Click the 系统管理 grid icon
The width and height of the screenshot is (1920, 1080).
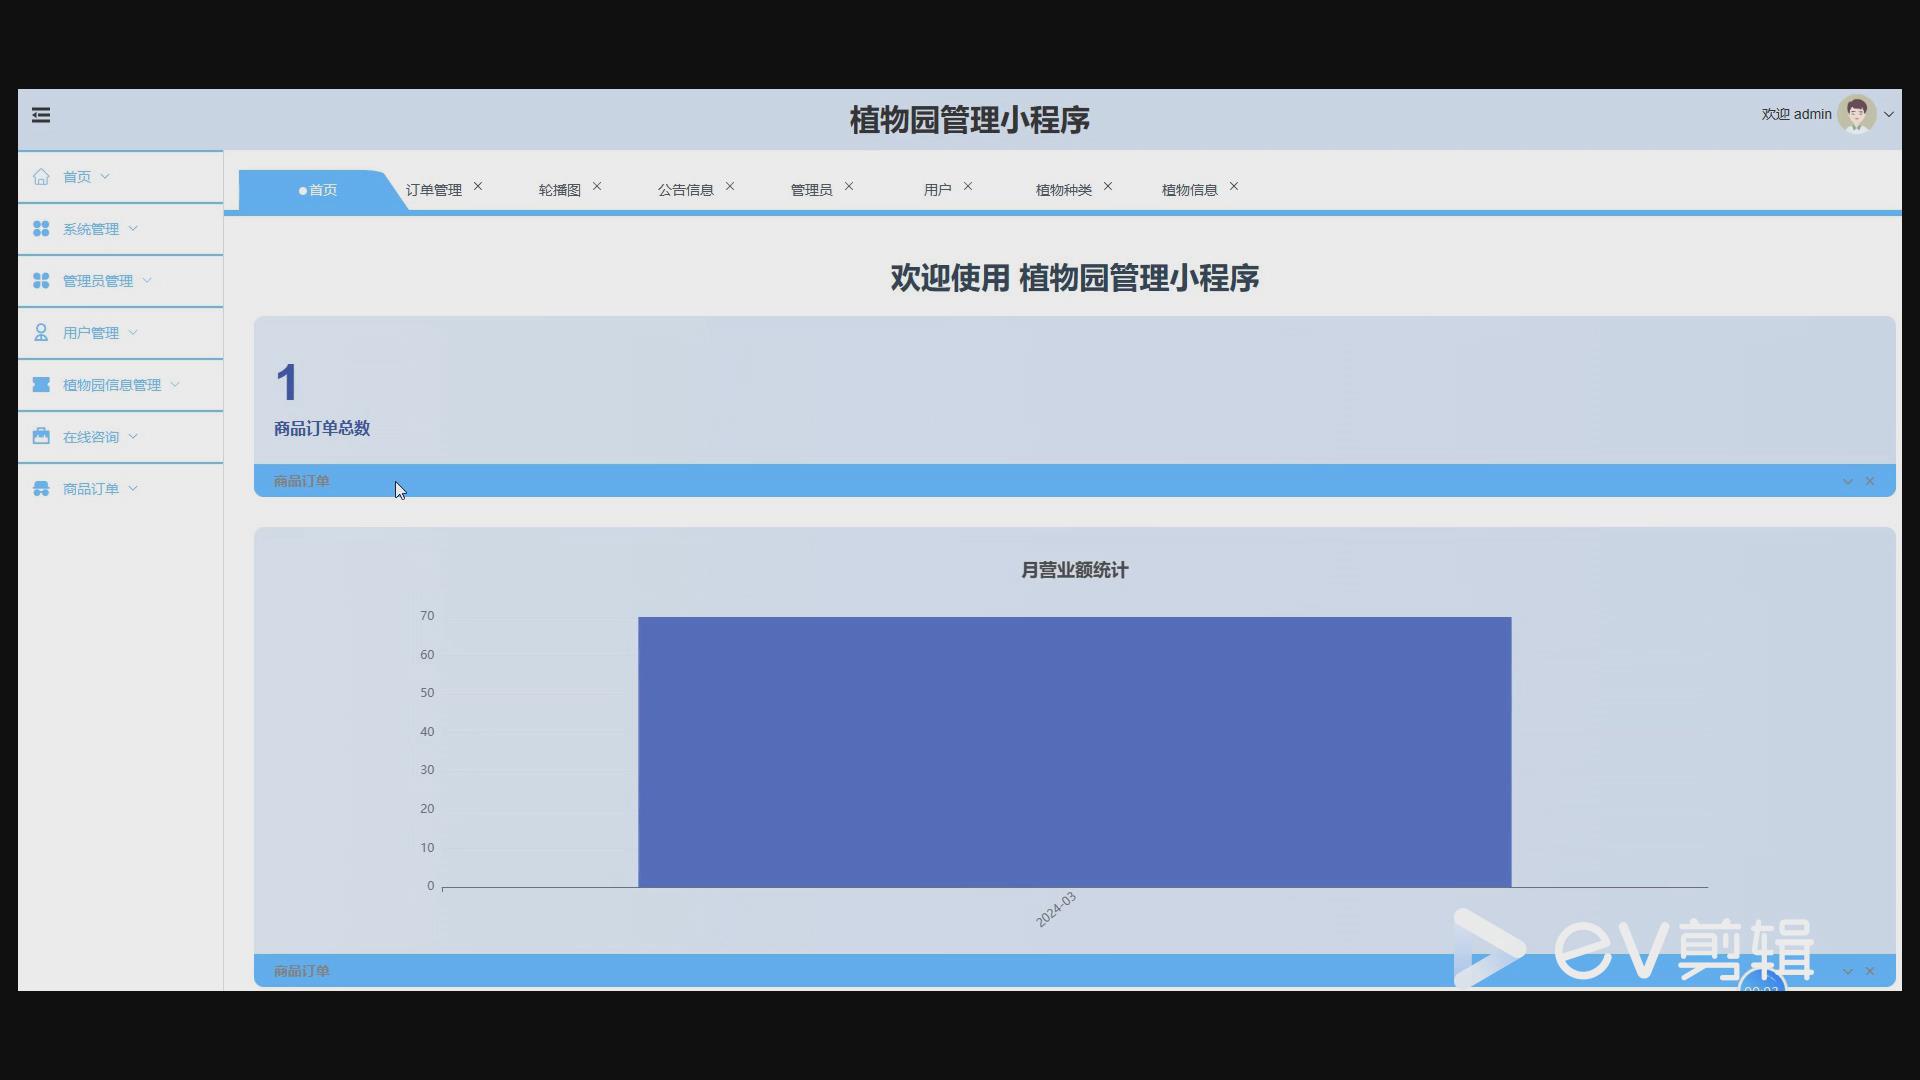click(41, 229)
